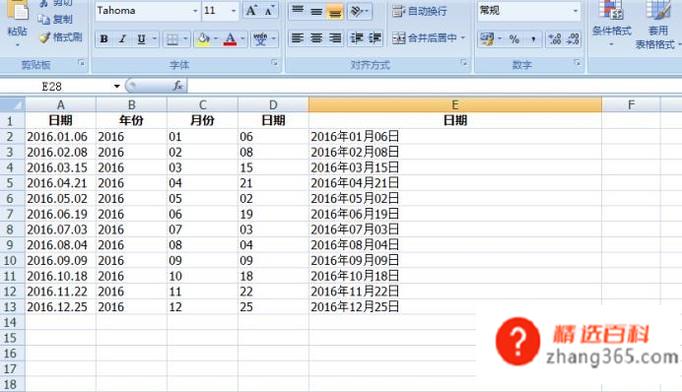The image size is (682, 392).
Task: Open 常规 number format dropdown
Action: click(575, 11)
